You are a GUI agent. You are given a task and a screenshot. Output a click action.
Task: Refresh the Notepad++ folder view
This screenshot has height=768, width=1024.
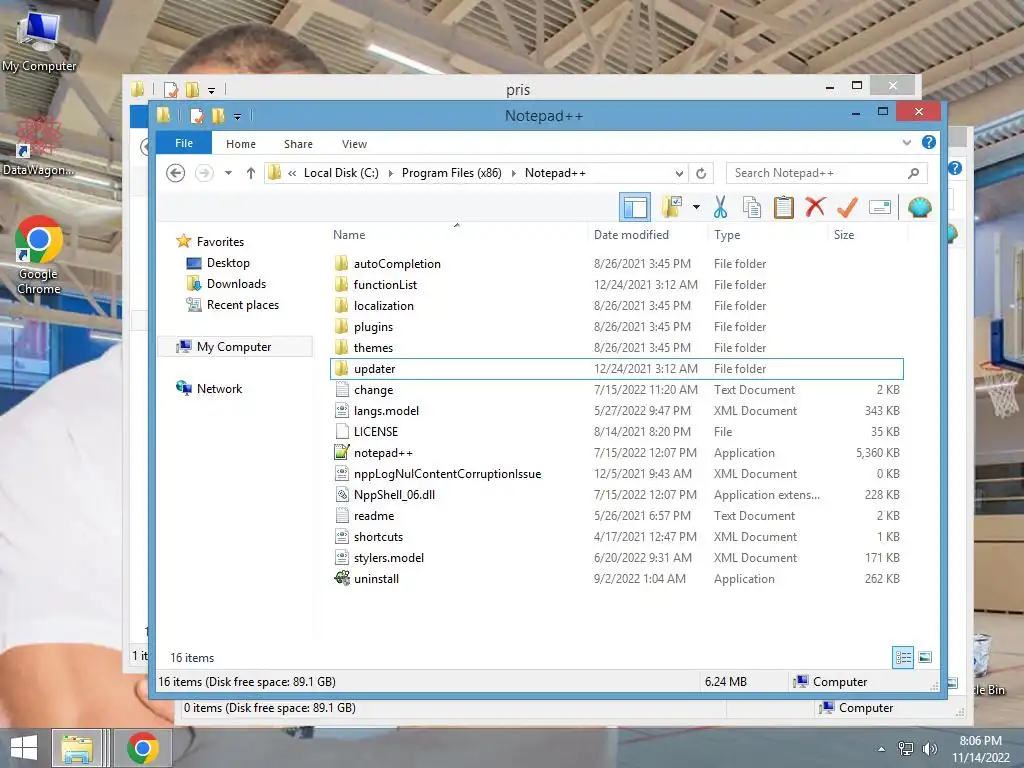click(x=701, y=173)
